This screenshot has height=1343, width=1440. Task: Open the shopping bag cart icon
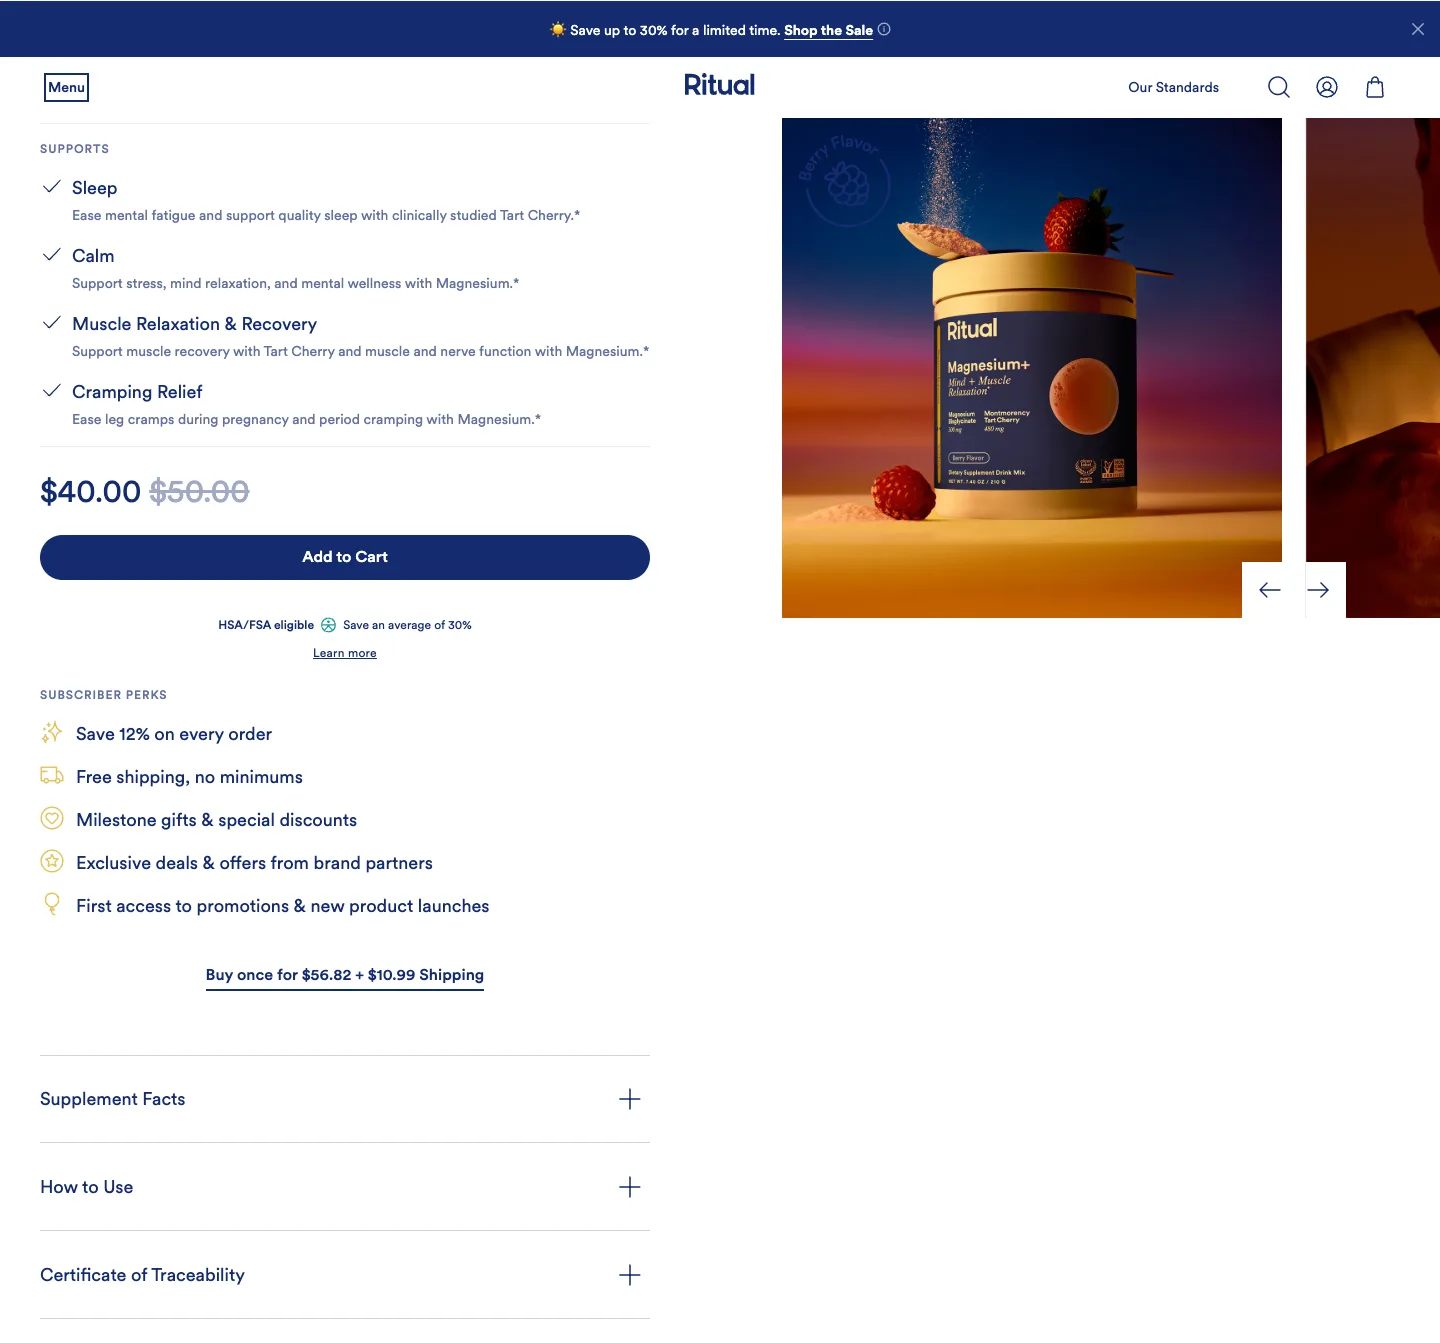point(1375,87)
